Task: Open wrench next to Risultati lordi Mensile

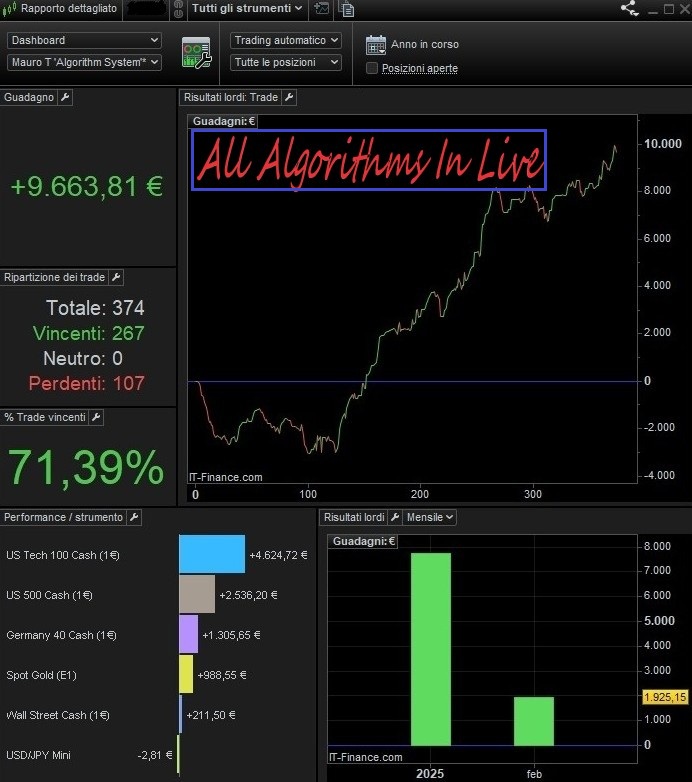Action: [395, 517]
